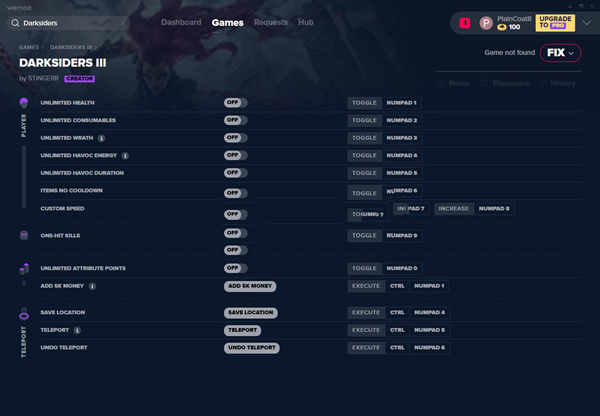Click the Player category icon
This screenshot has width=600, height=416.
(x=24, y=103)
